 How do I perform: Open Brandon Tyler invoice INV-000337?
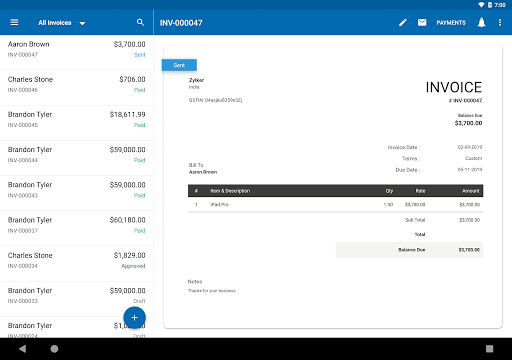pos(77,228)
